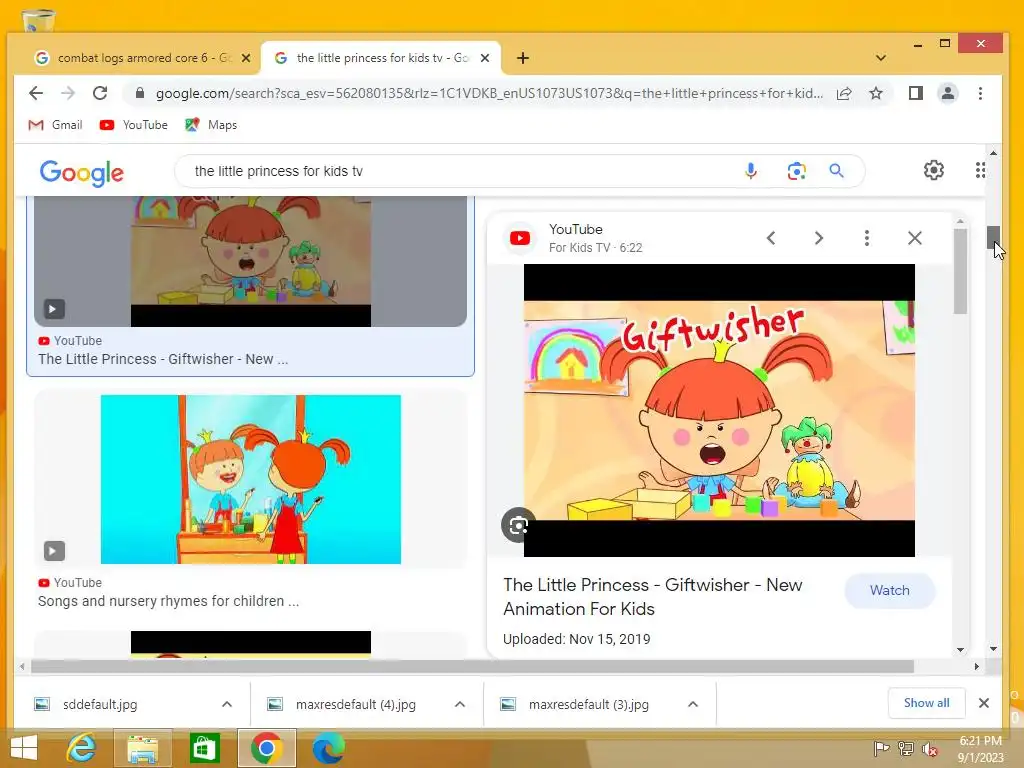
Task: Open downloaded file sddefault.jpg
Action: (100, 705)
